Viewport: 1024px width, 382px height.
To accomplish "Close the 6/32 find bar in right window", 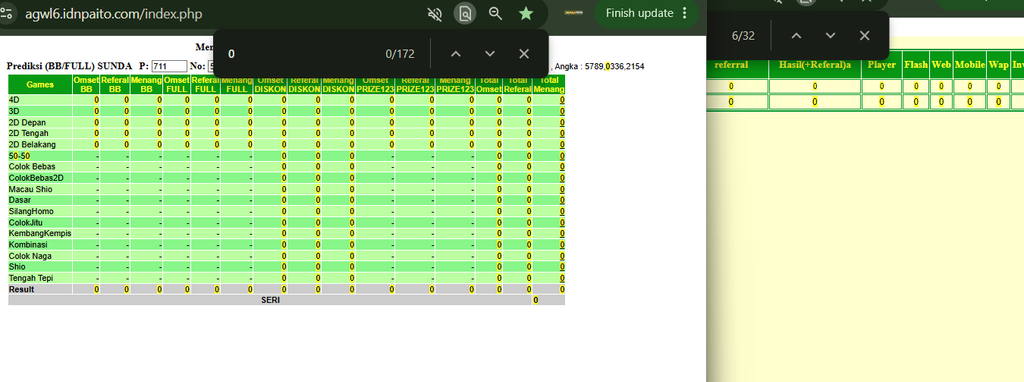I will pyautogui.click(x=865, y=36).
